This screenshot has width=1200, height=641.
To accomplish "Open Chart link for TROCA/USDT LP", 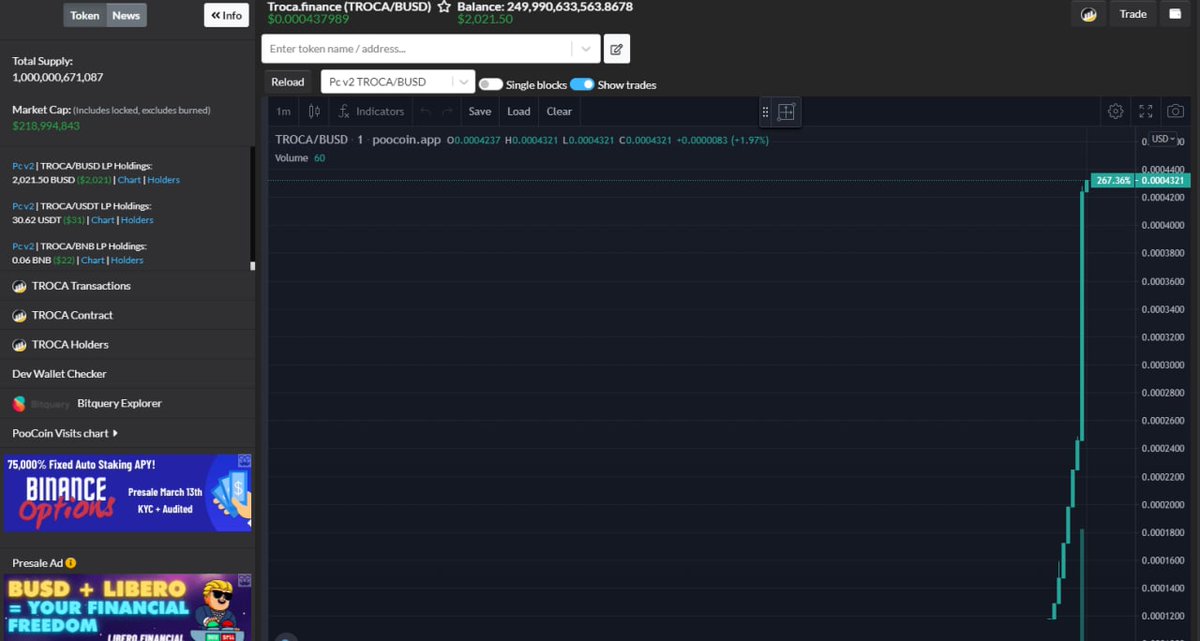I will pos(103,220).
